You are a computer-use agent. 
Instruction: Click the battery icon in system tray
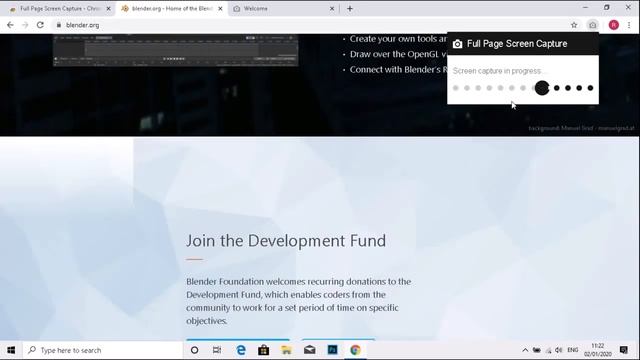click(x=537, y=350)
